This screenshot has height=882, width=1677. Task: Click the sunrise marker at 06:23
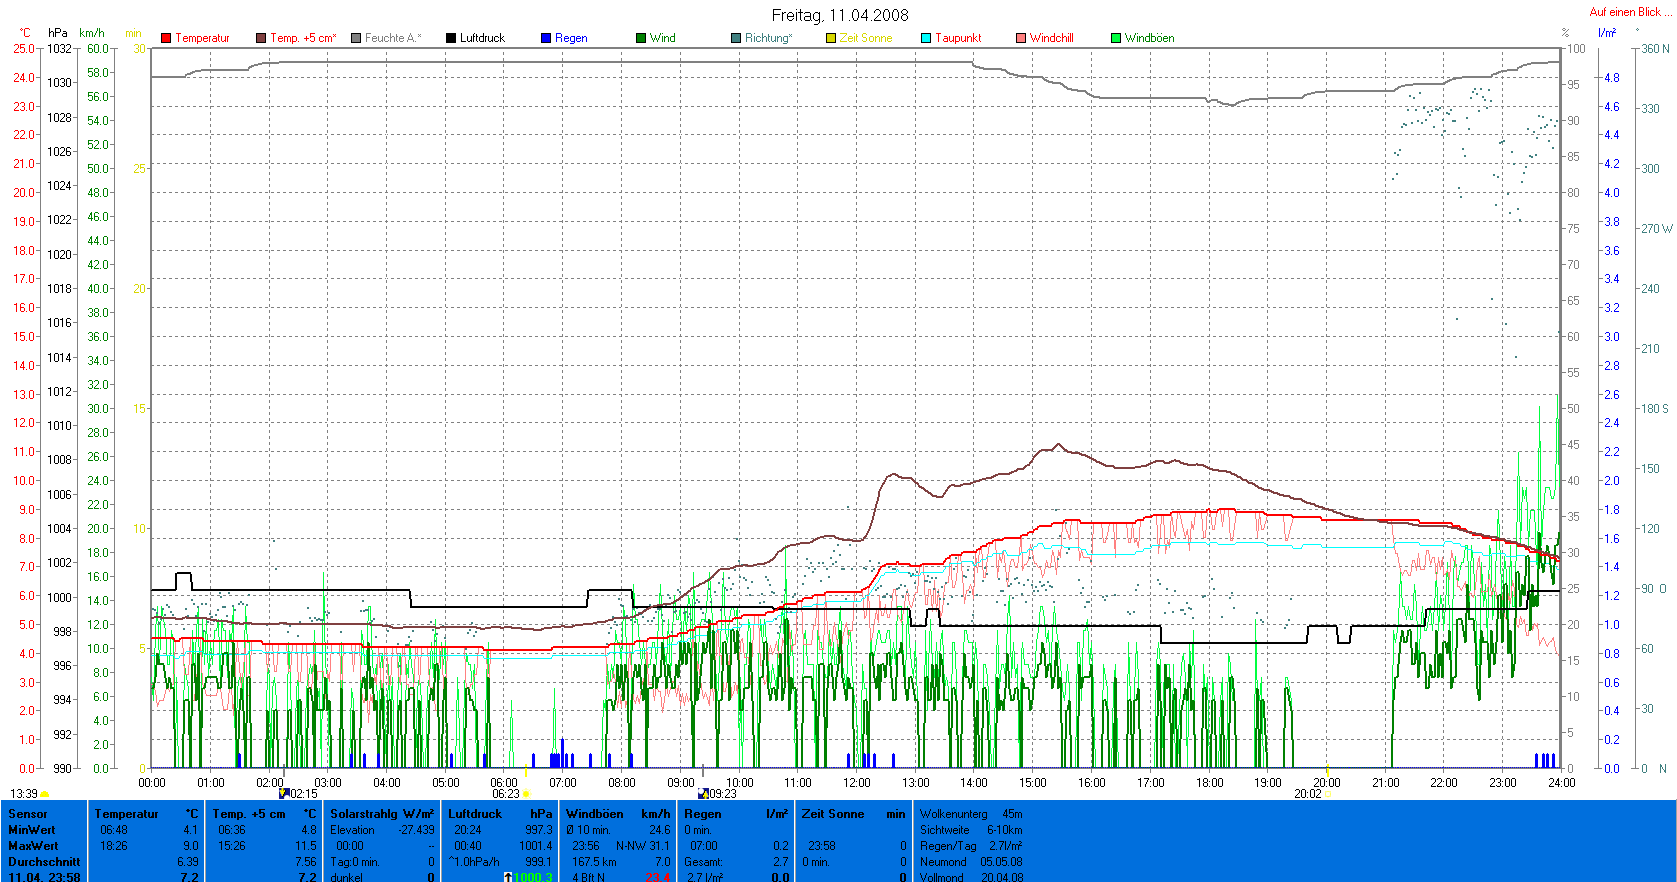tap(527, 794)
